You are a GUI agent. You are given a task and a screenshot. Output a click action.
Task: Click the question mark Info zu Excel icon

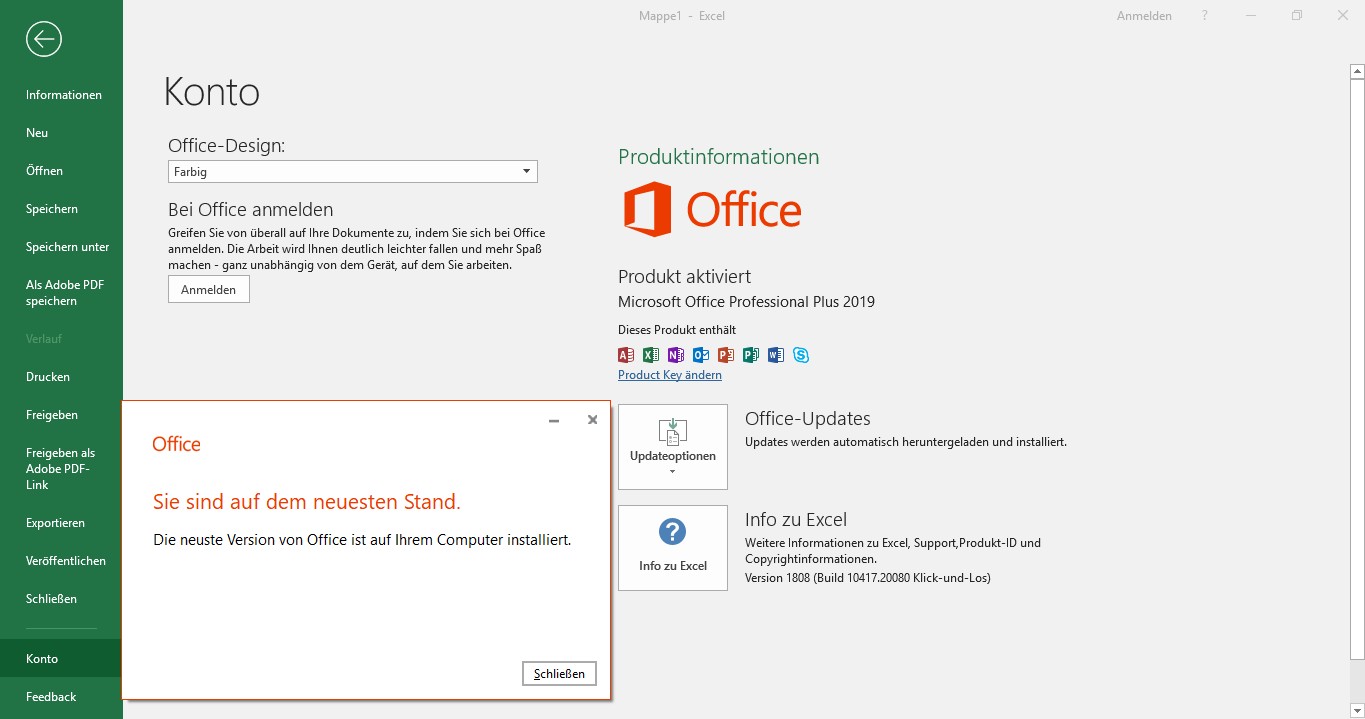pos(673,531)
